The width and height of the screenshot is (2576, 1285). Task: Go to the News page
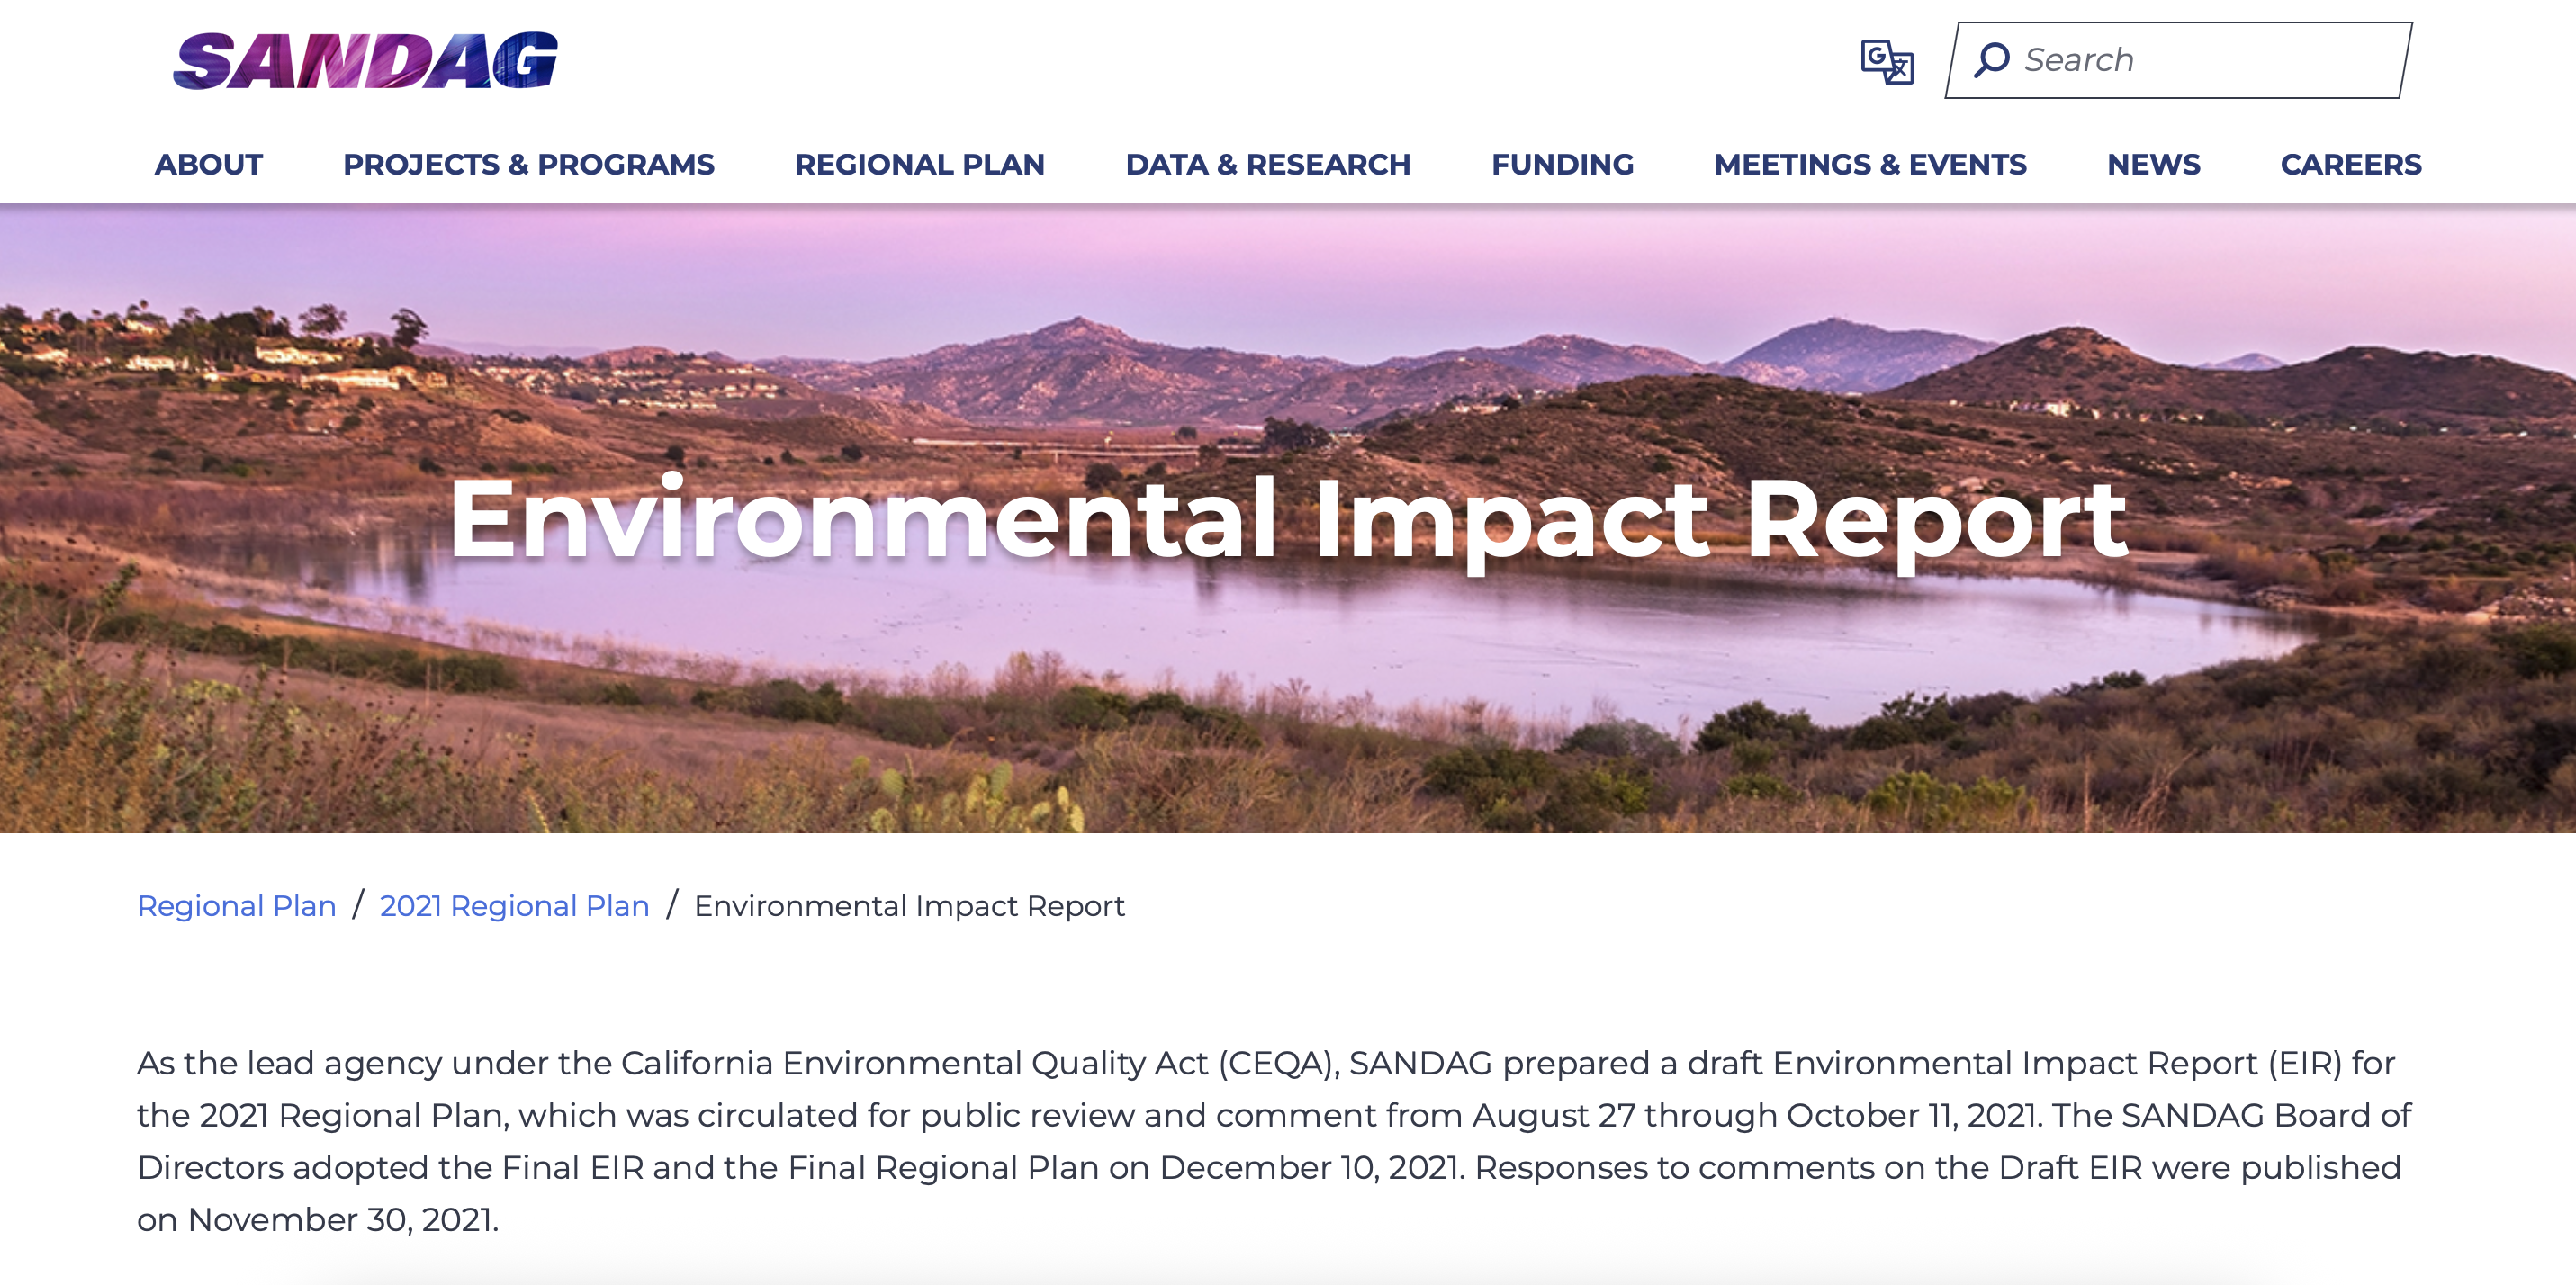pyautogui.click(x=2153, y=164)
